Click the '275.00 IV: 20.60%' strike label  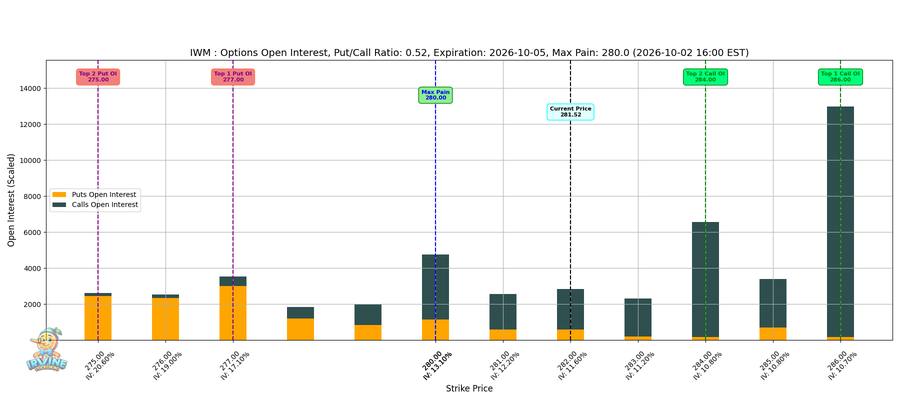point(98,364)
